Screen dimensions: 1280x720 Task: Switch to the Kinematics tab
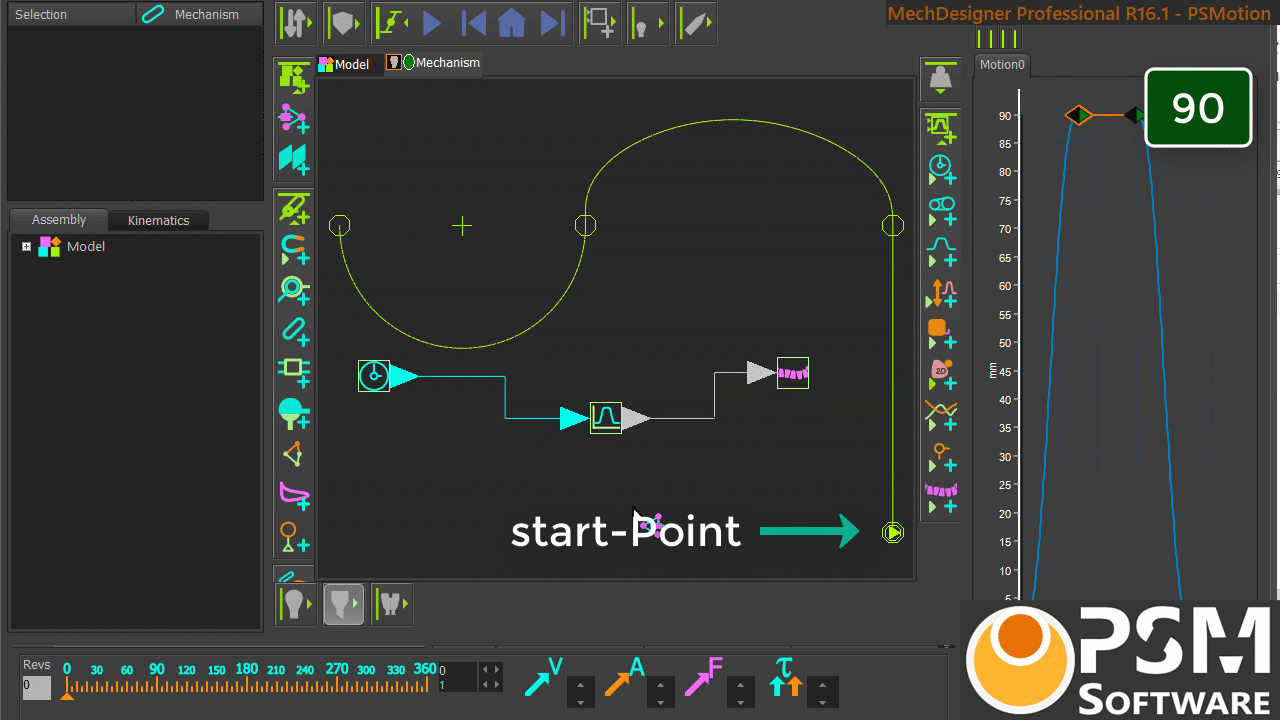158,220
